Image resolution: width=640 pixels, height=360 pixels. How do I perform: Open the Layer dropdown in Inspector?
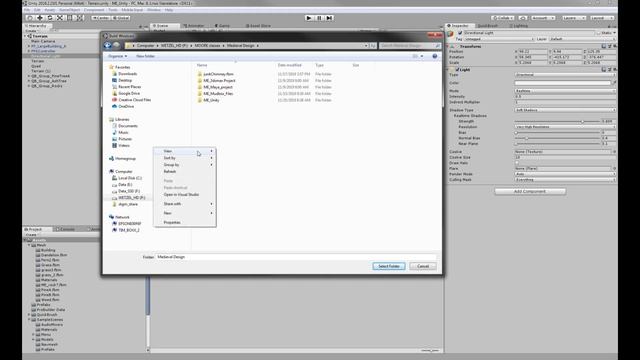click(582, 39)
